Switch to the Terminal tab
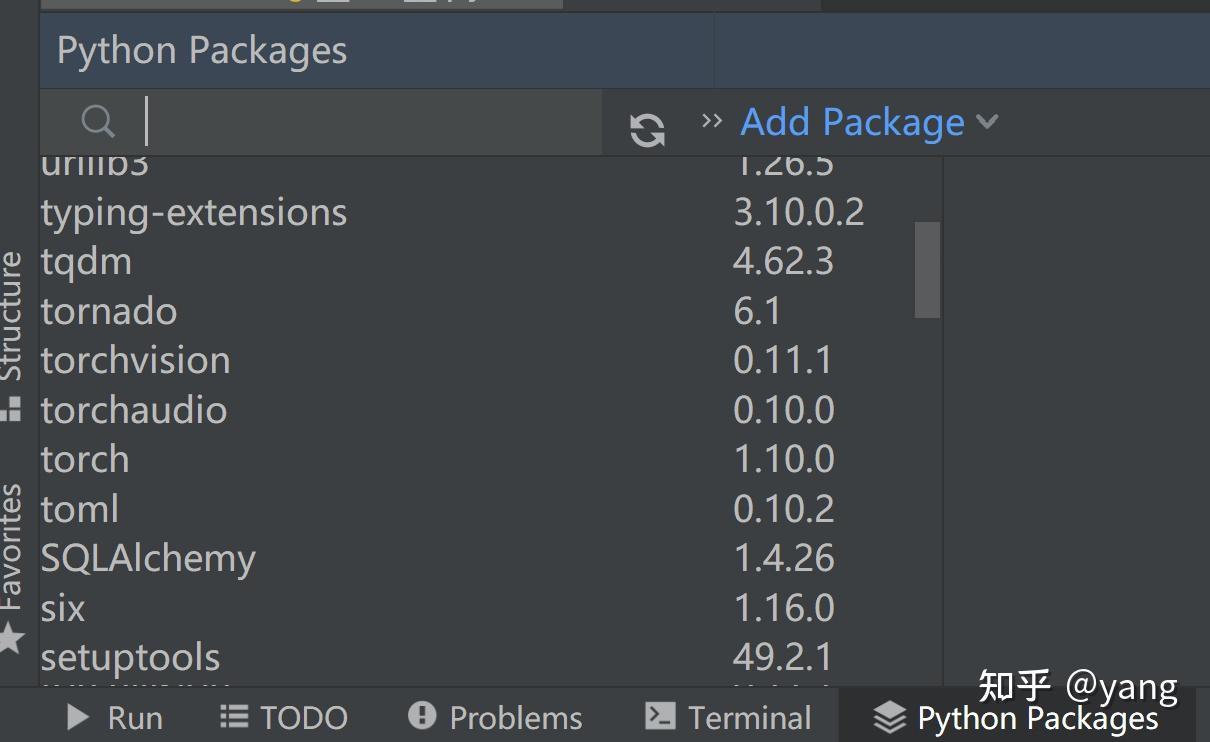Viewport: 1210px width, 742px height. (729, 717)
